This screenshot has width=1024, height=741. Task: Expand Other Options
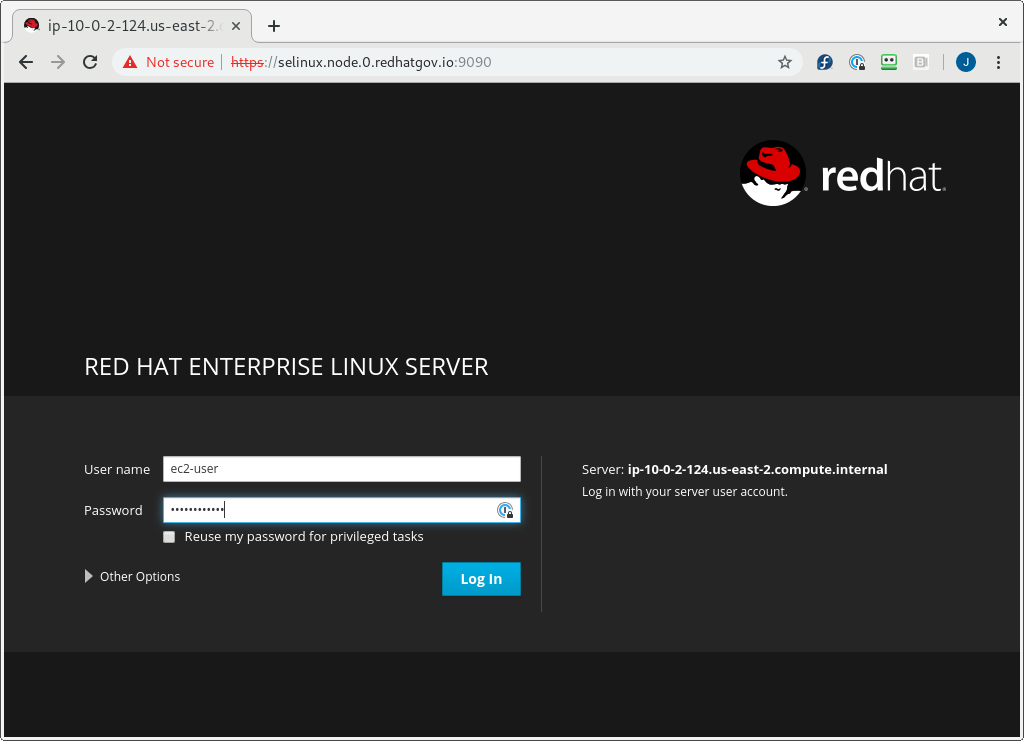[x=133, y=576]
